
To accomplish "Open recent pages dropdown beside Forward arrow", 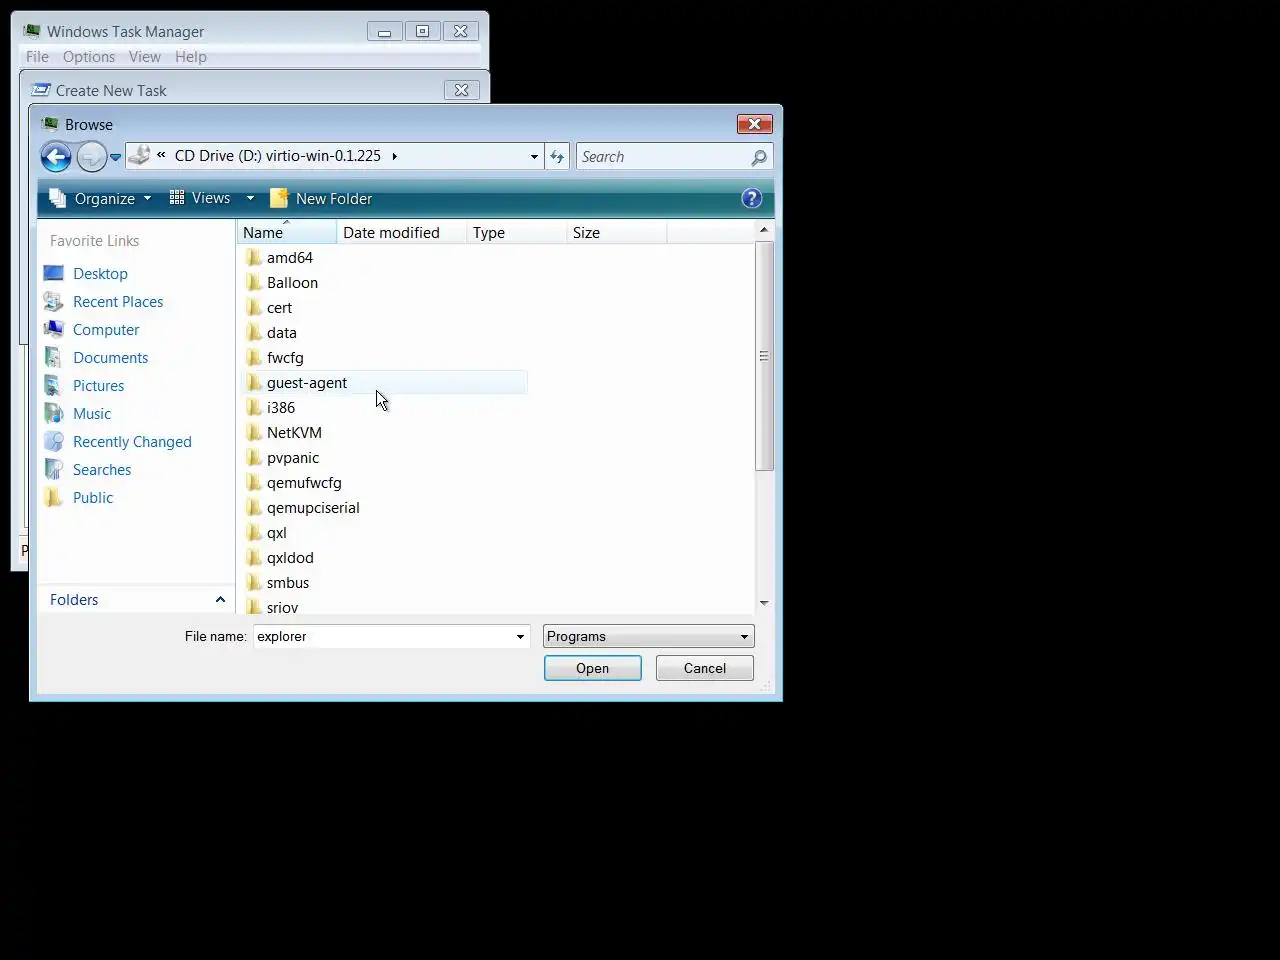I will click(115, 157).
